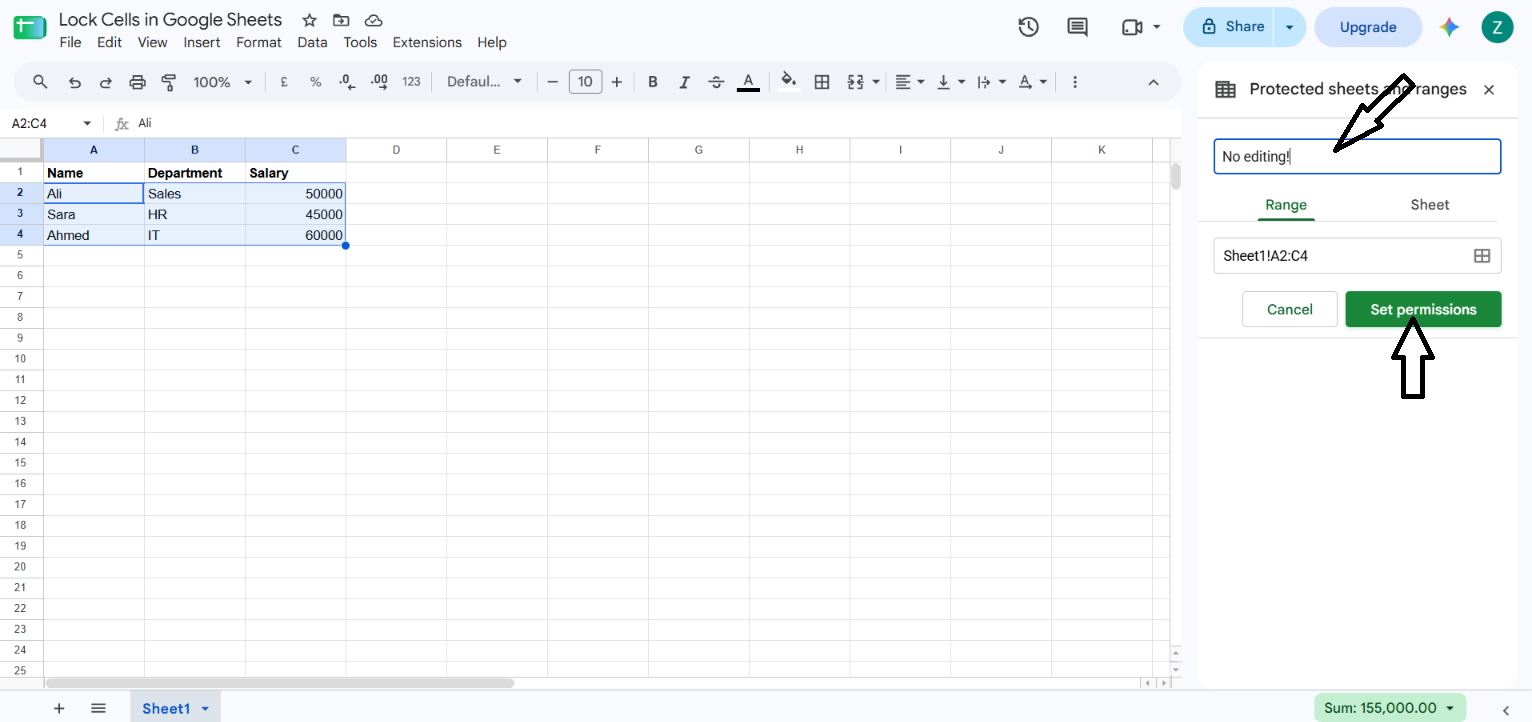This screenshot has height=722, width=1532.
Task: Open the borders tool
Action: [x=822, y=82]
